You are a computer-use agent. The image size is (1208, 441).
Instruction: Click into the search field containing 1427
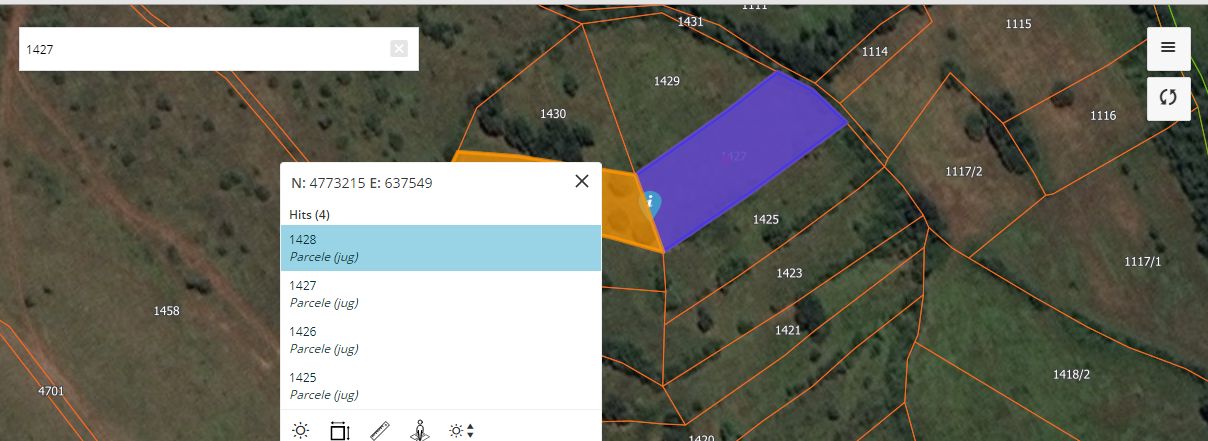[x=200, y=49]
